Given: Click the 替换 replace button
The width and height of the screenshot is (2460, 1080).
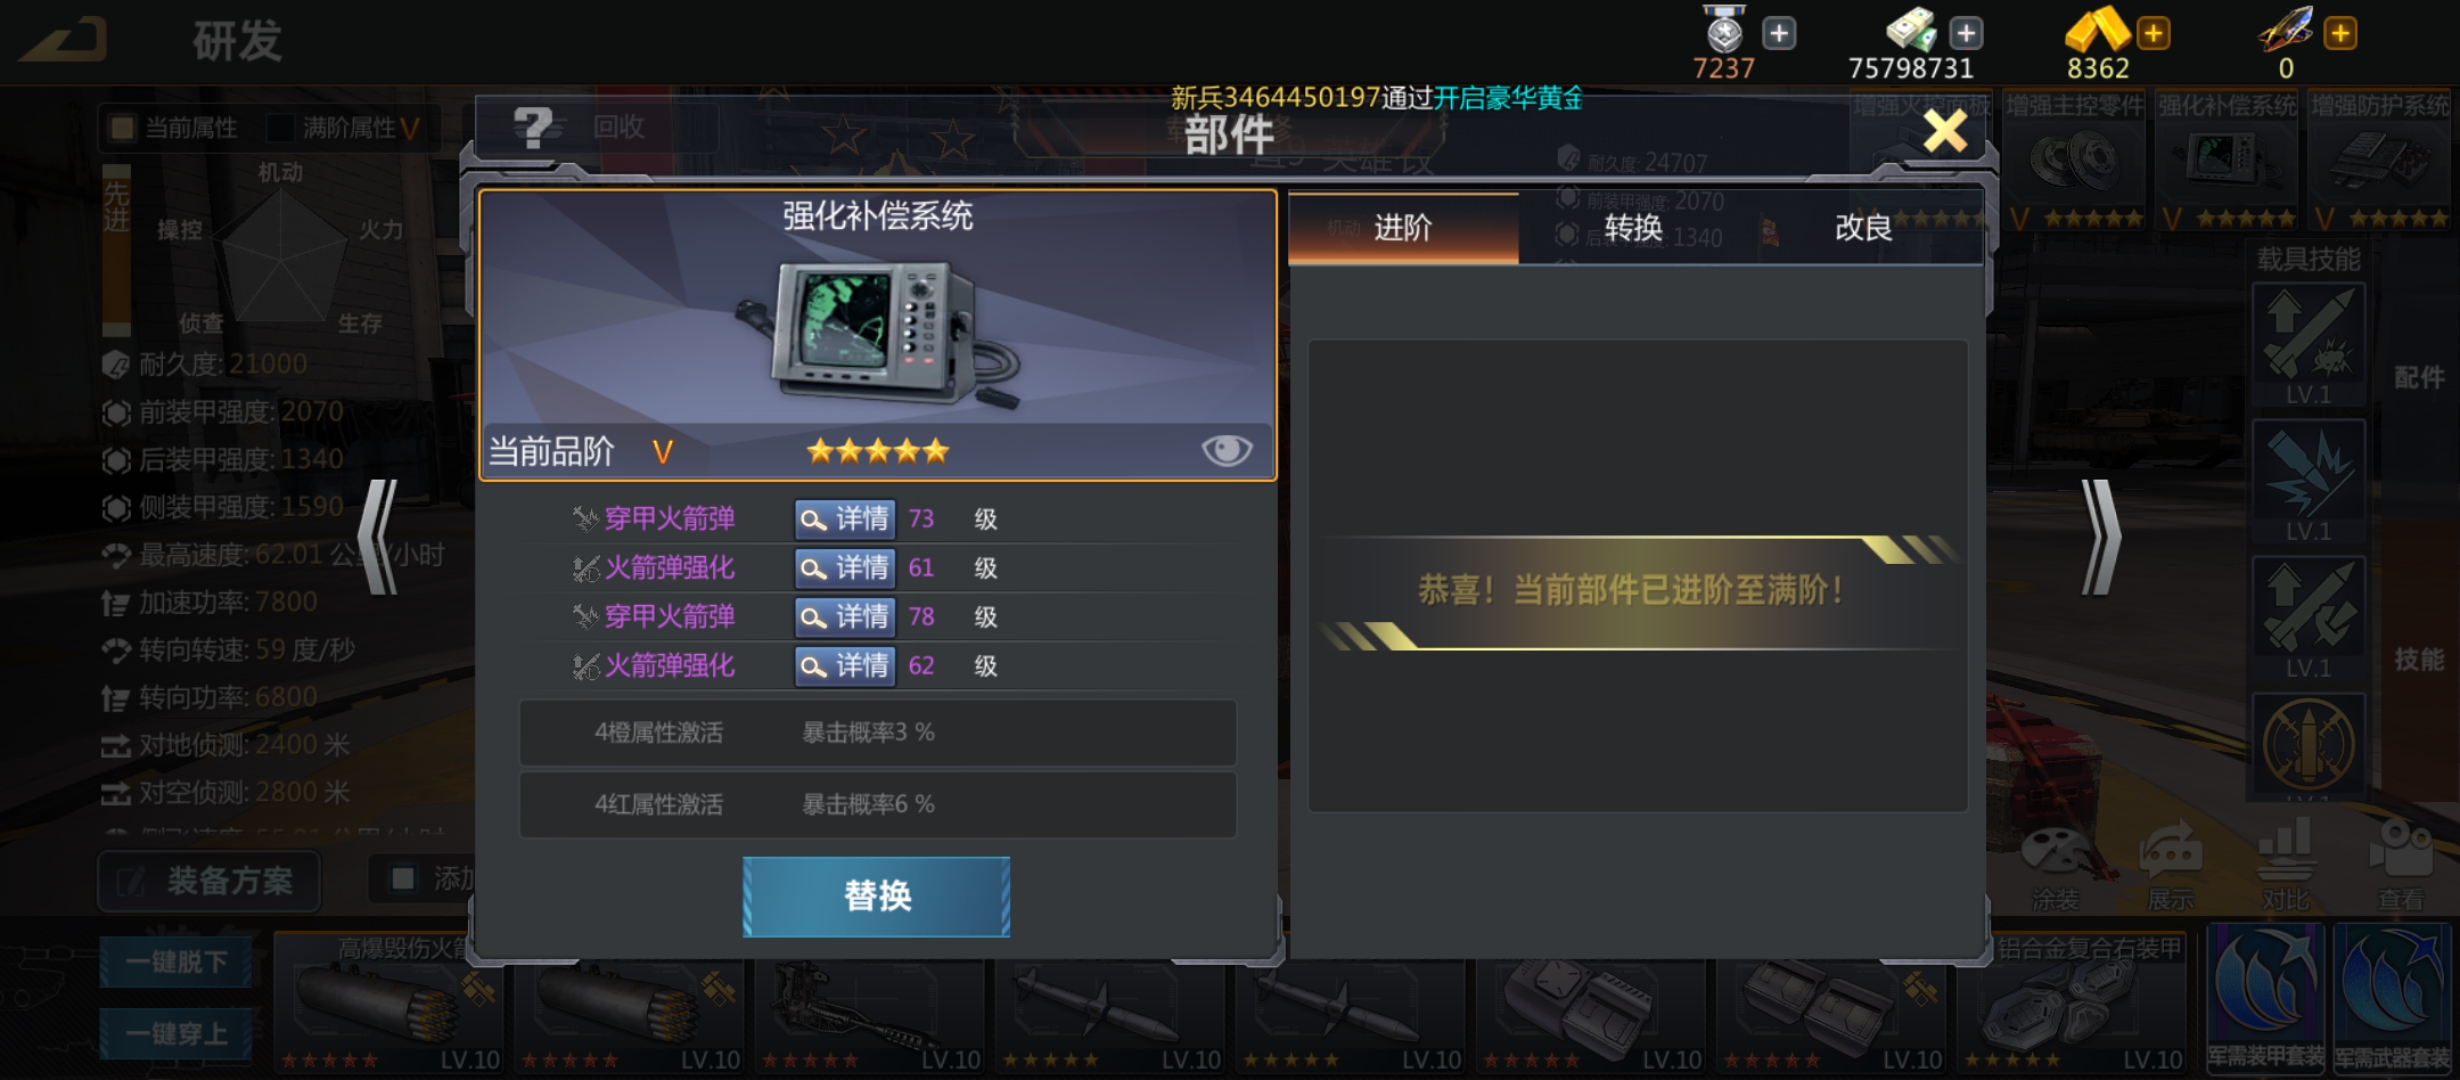Looking at the screenshot, I should click(x=876, y=896).
